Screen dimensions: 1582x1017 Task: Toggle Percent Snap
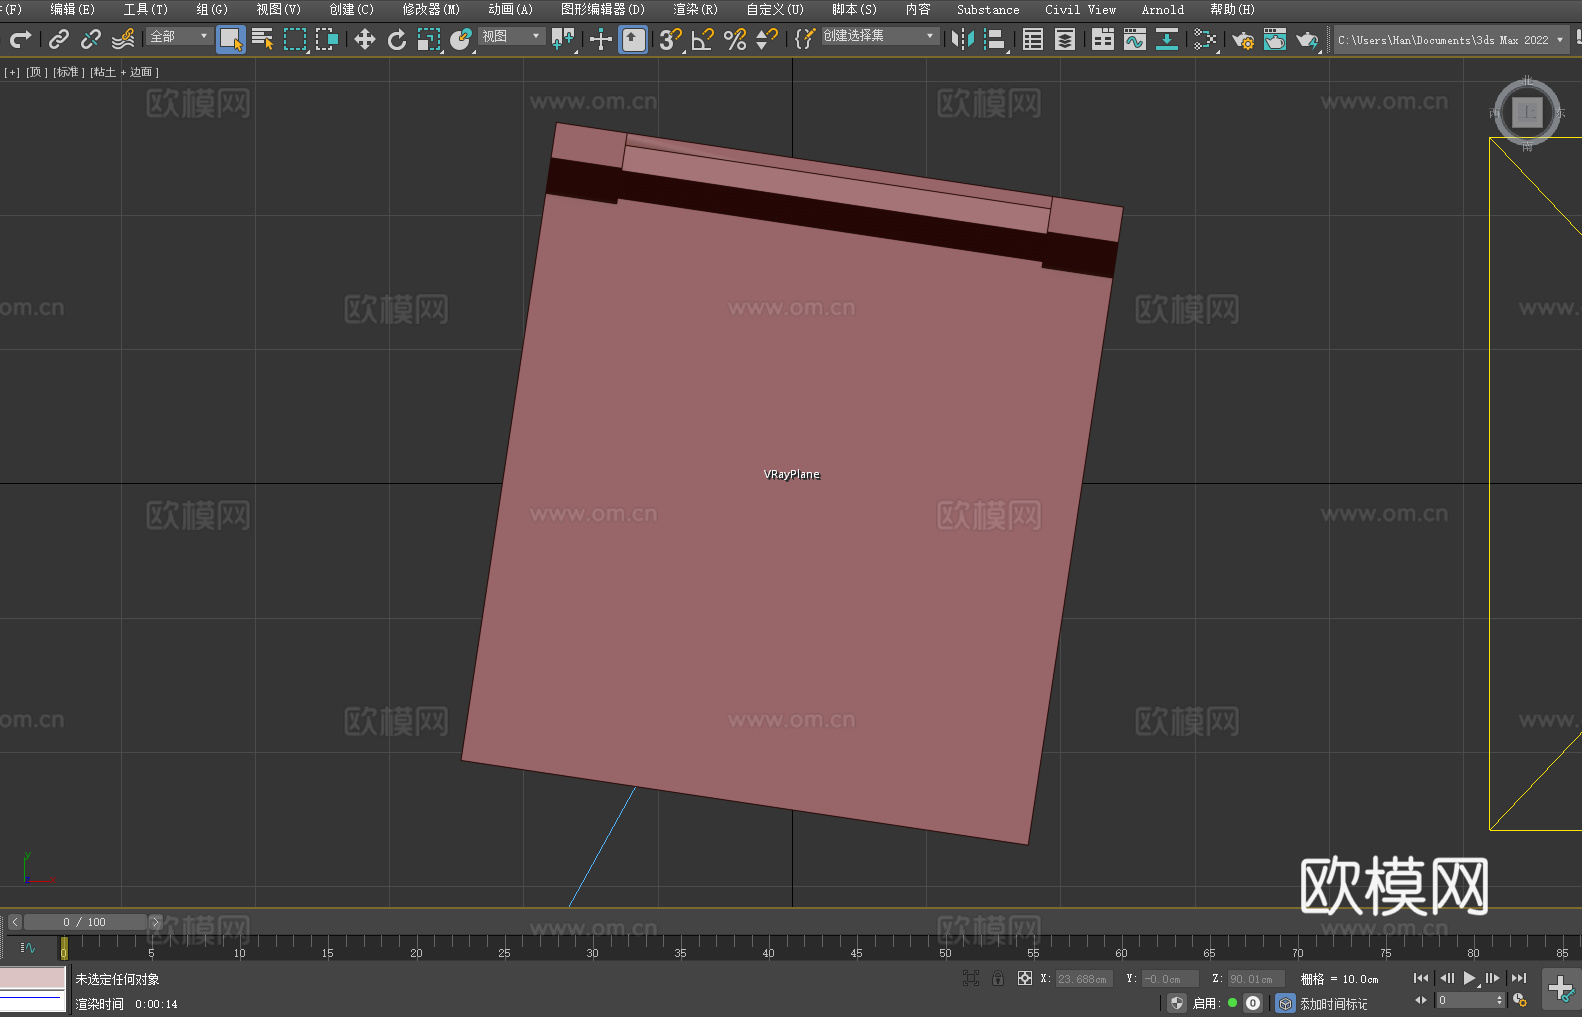pos(735,39)
